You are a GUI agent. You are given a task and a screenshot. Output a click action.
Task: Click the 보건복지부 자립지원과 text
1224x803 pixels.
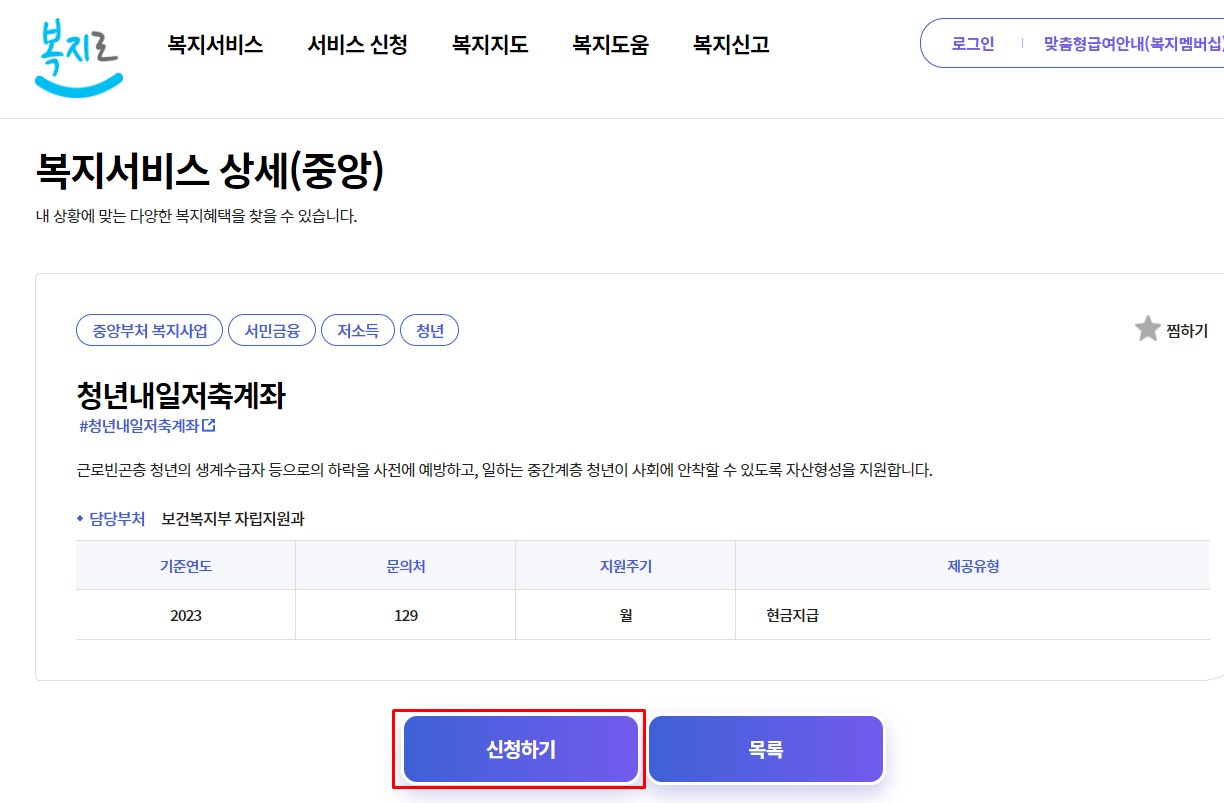(233, 519)
